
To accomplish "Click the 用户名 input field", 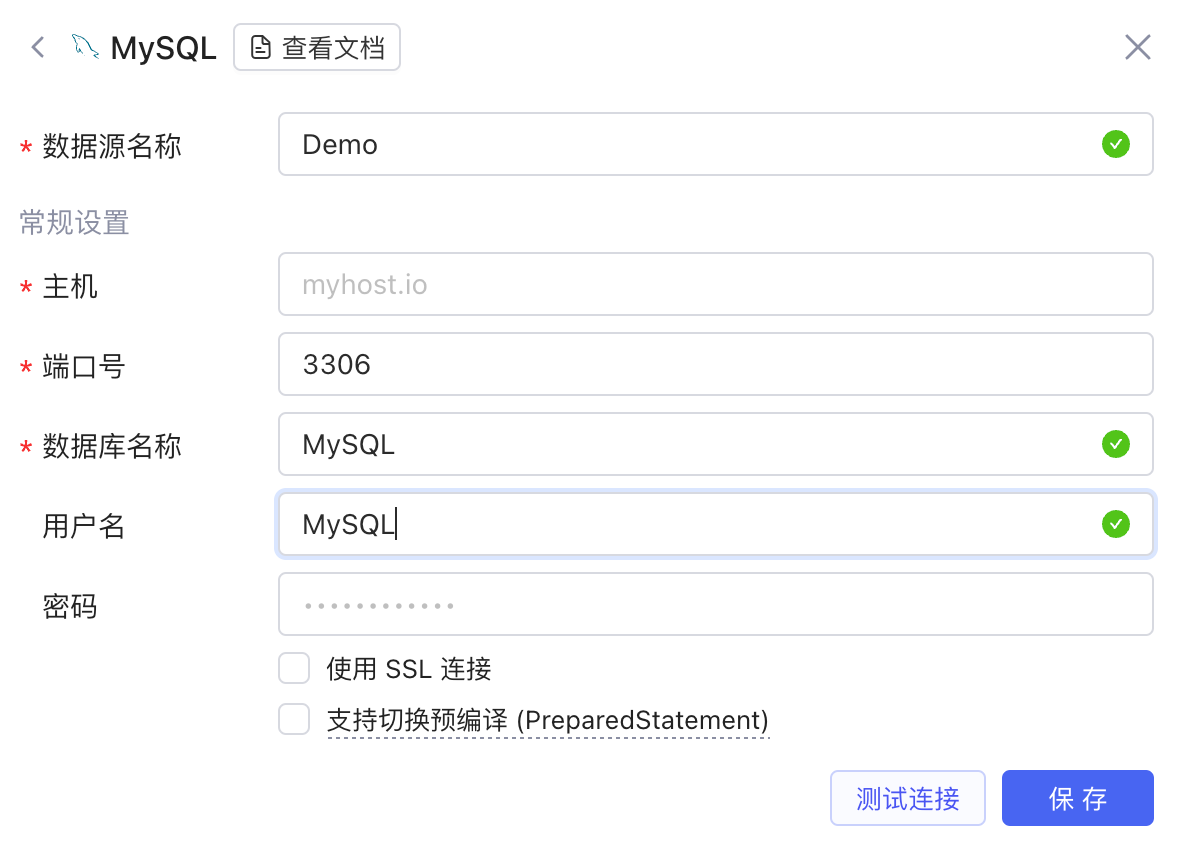I will [716, 525].
